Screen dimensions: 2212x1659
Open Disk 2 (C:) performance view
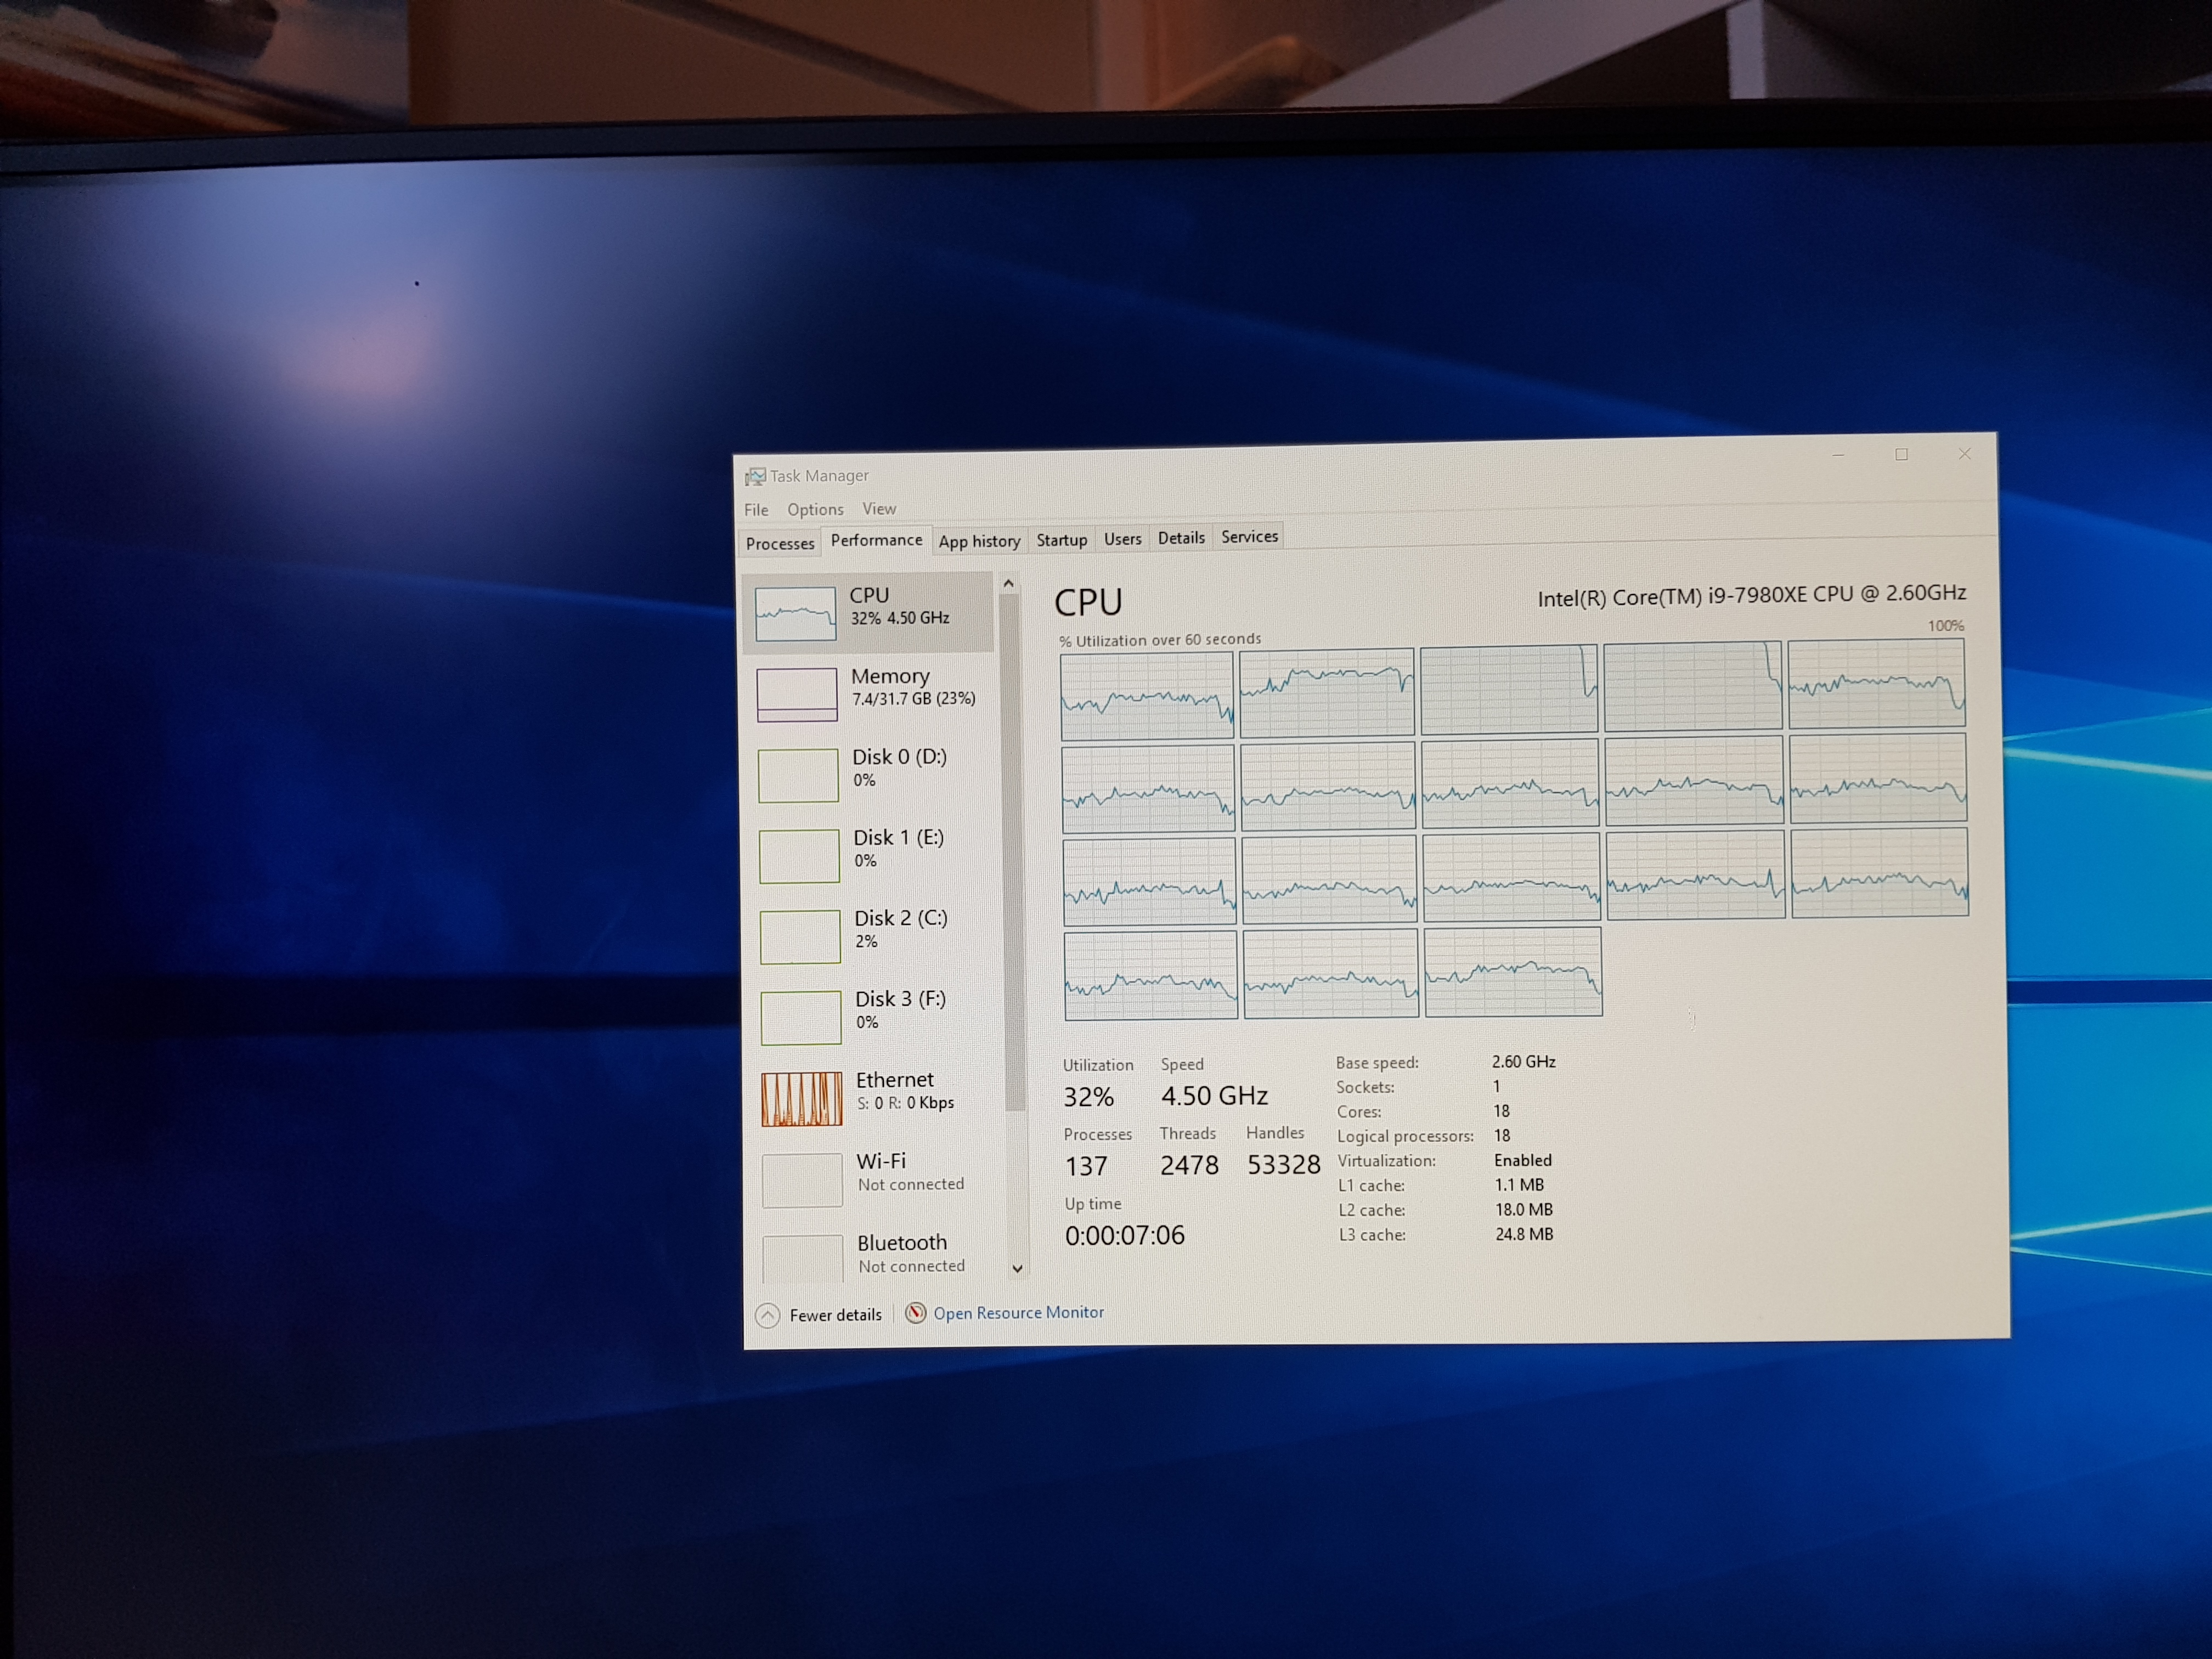pos(872,935)
